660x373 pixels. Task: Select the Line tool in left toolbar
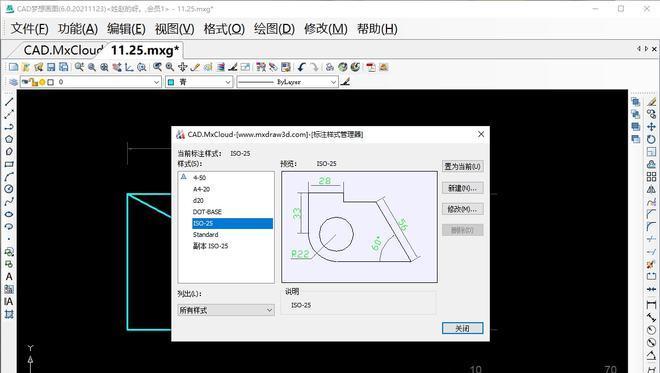9,102
